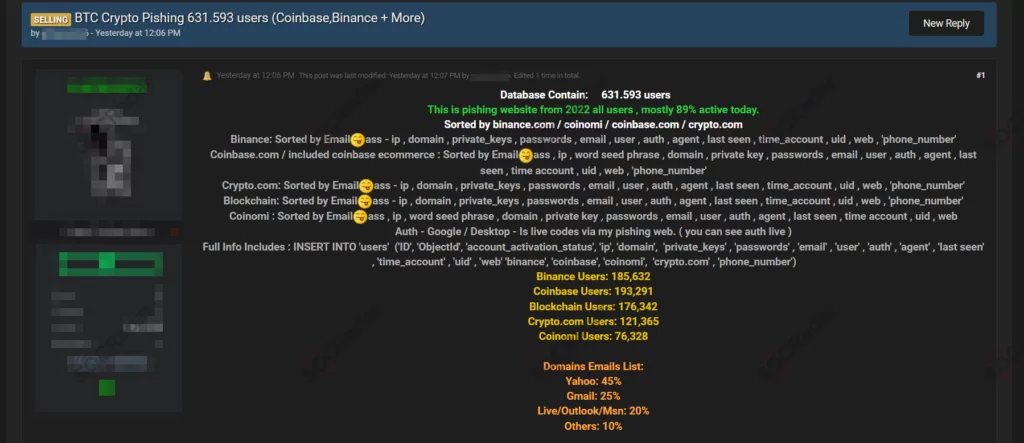Click the 'Edited 1 time in total' note
1024x443 pixels.
(x=547, y=76)
